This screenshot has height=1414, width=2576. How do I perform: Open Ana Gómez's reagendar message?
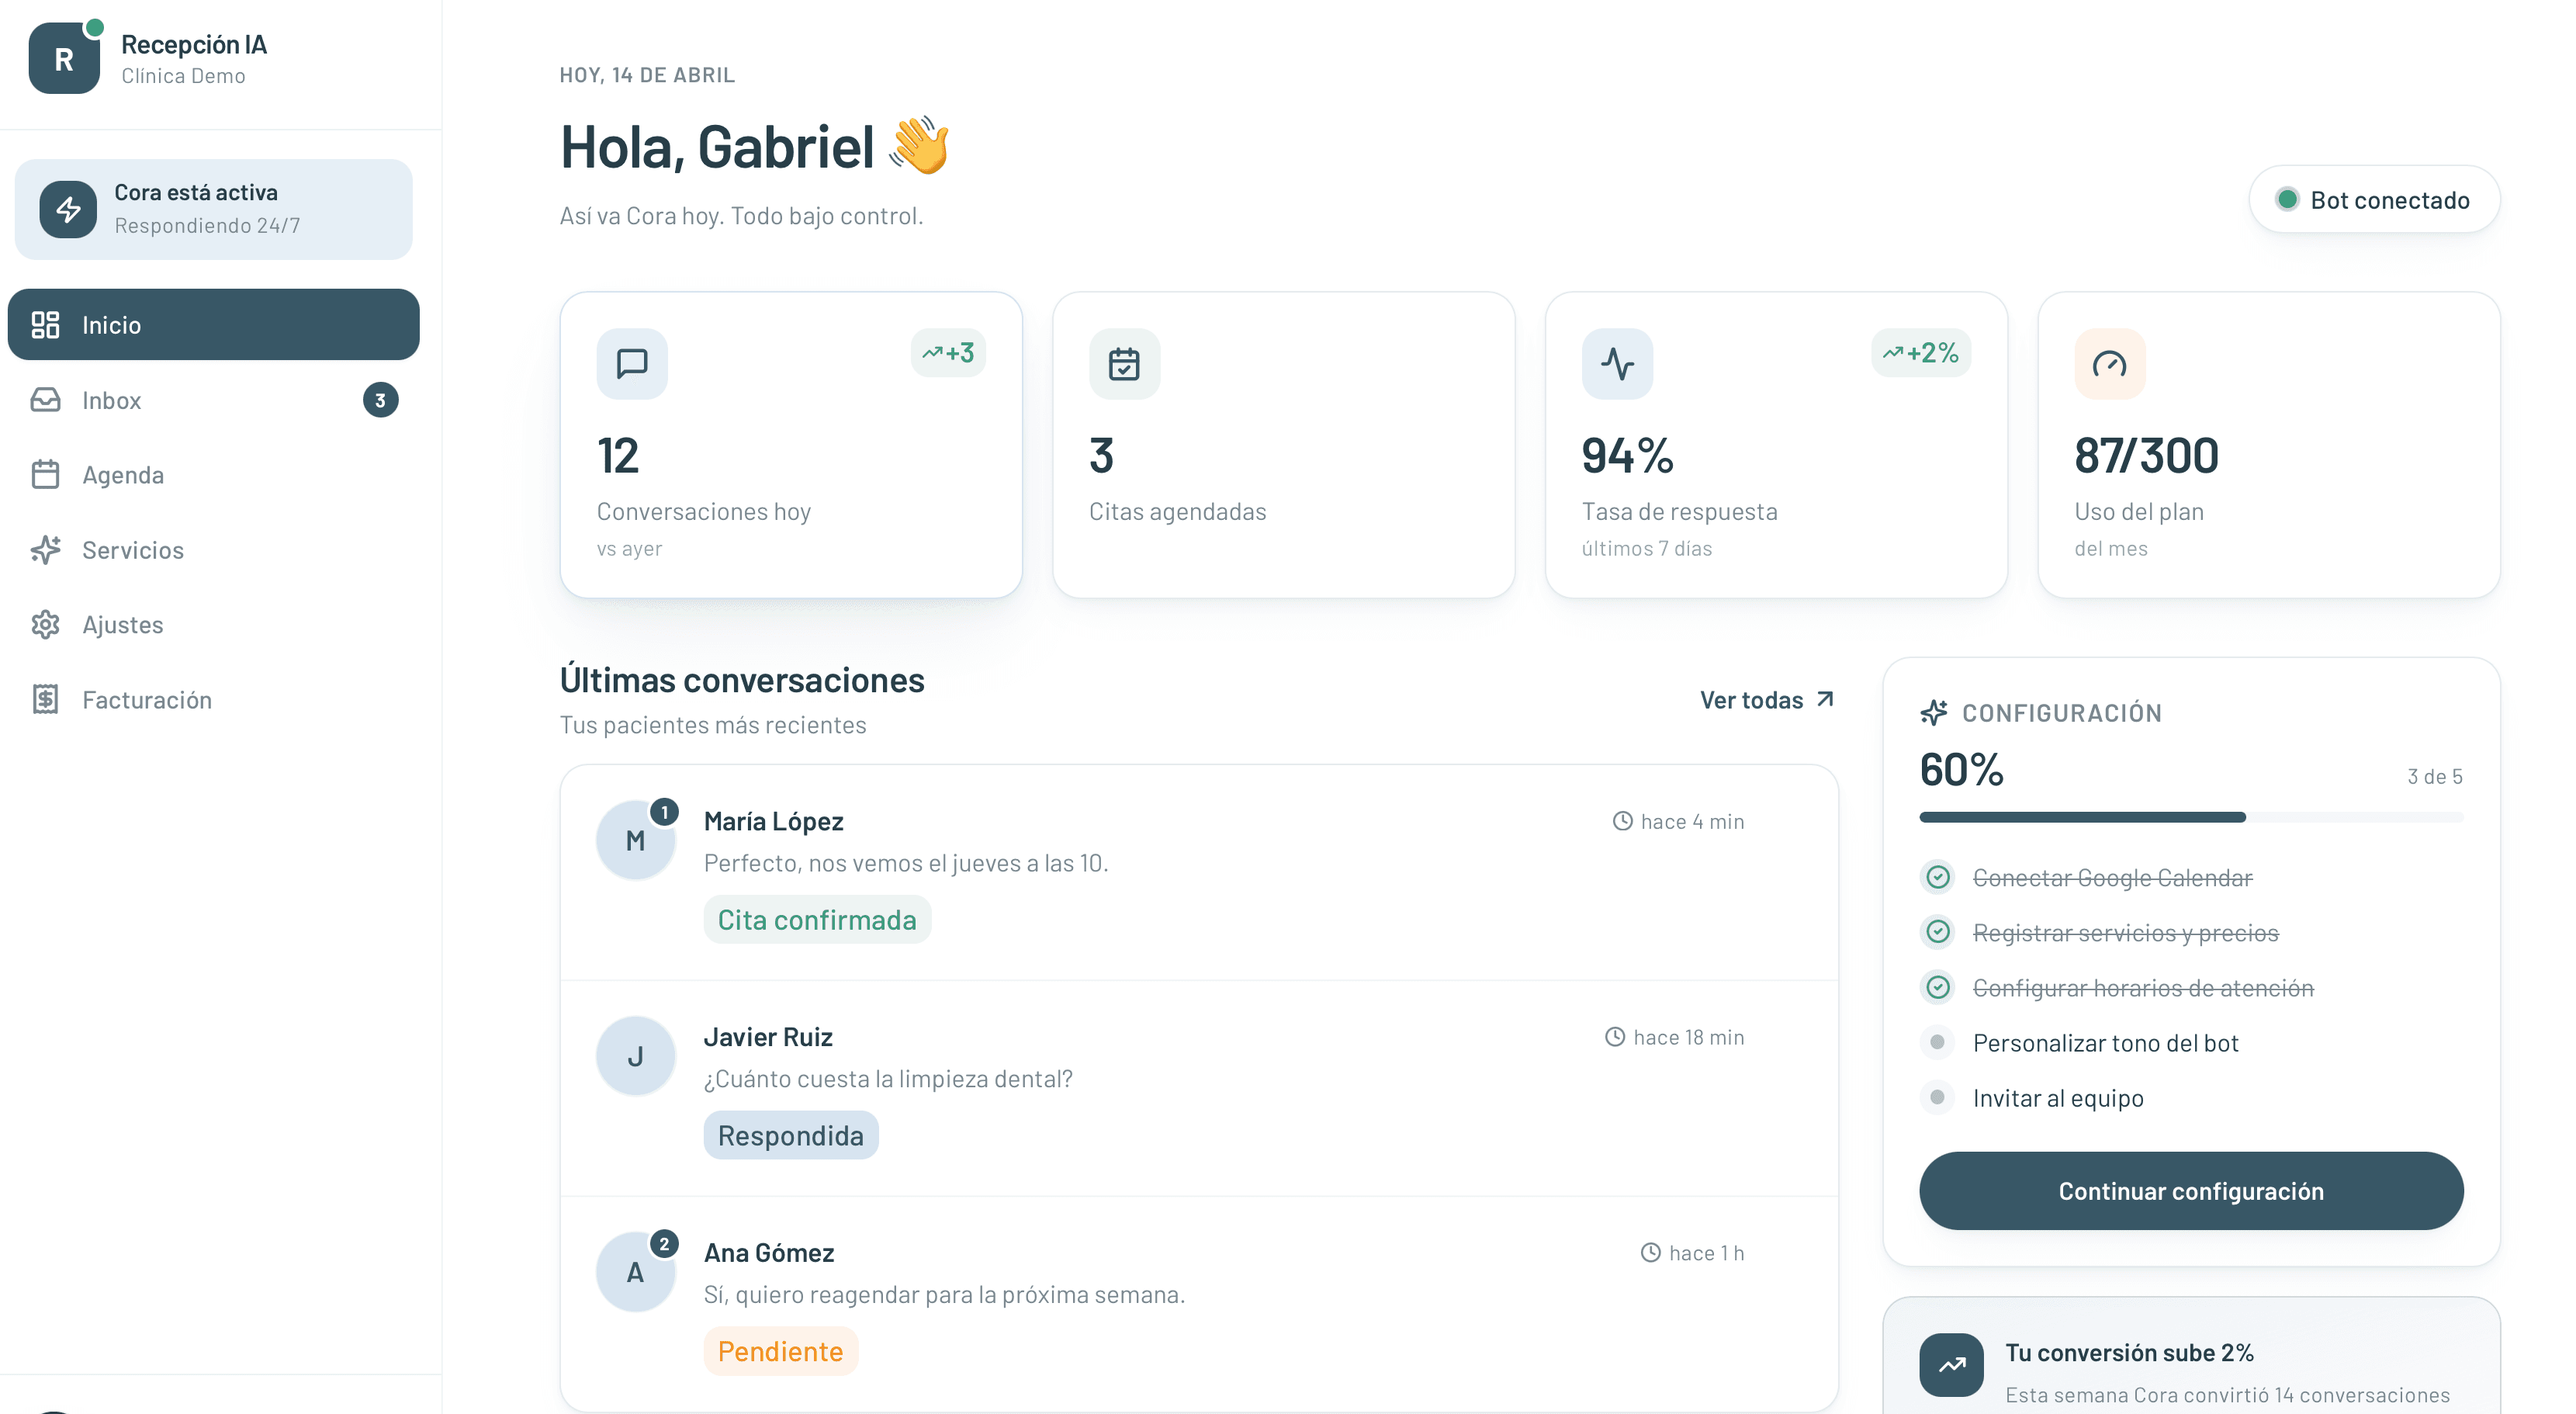click(944, 1295)
